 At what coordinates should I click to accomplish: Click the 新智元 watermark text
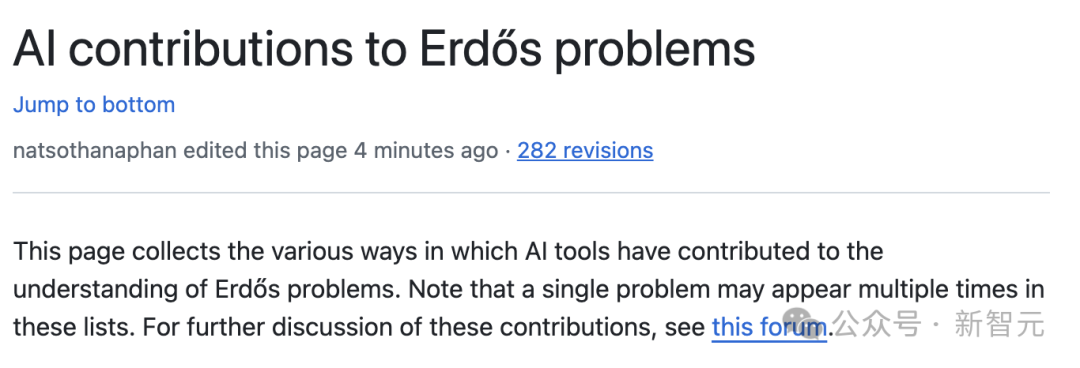(x=999, y=323)
